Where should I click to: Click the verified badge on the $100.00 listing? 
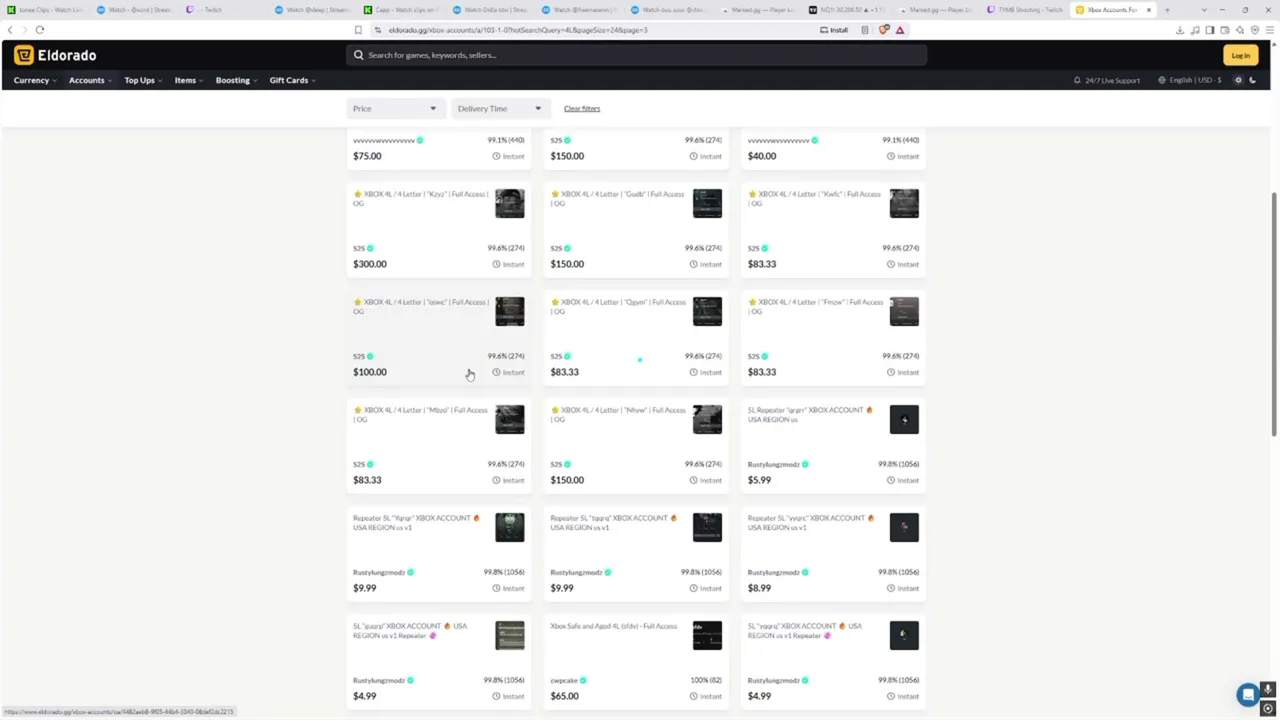pyautogui.click(x=370, y=356)
